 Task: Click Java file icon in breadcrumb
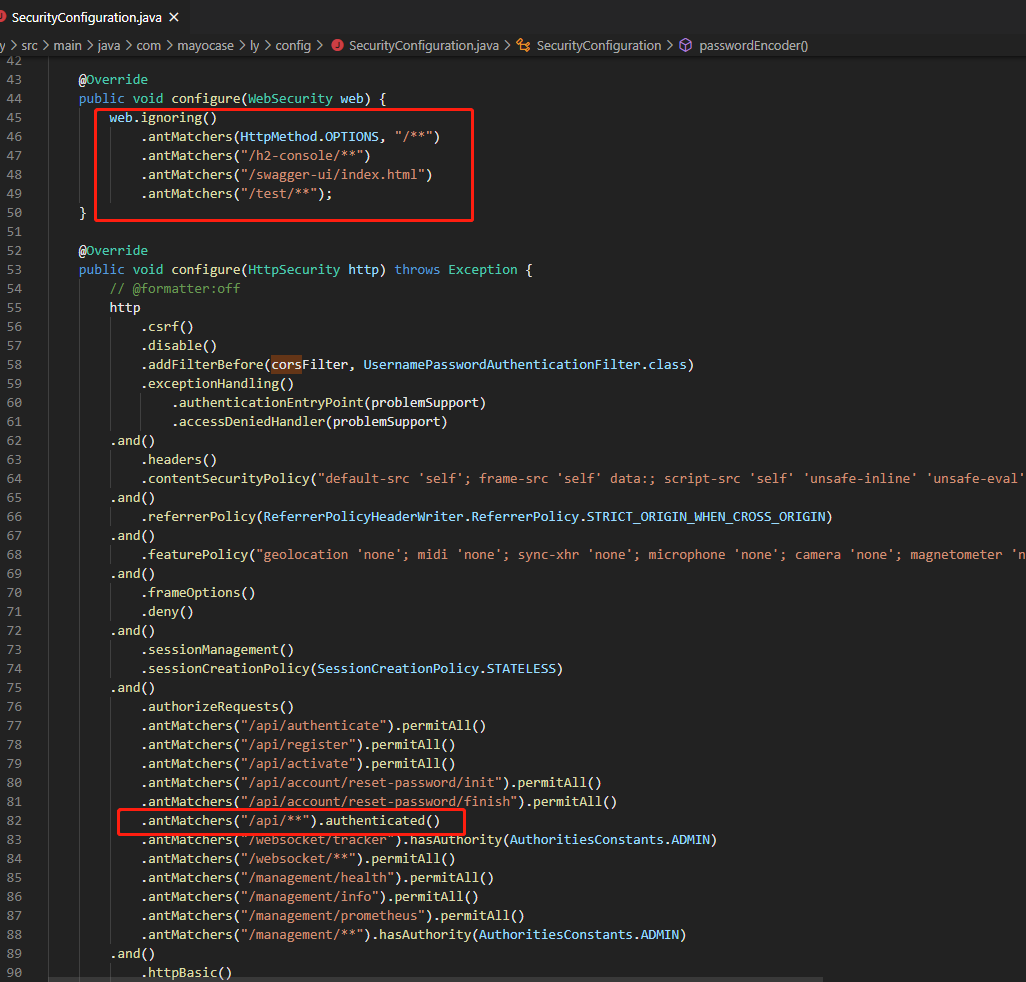coord(338,45)
